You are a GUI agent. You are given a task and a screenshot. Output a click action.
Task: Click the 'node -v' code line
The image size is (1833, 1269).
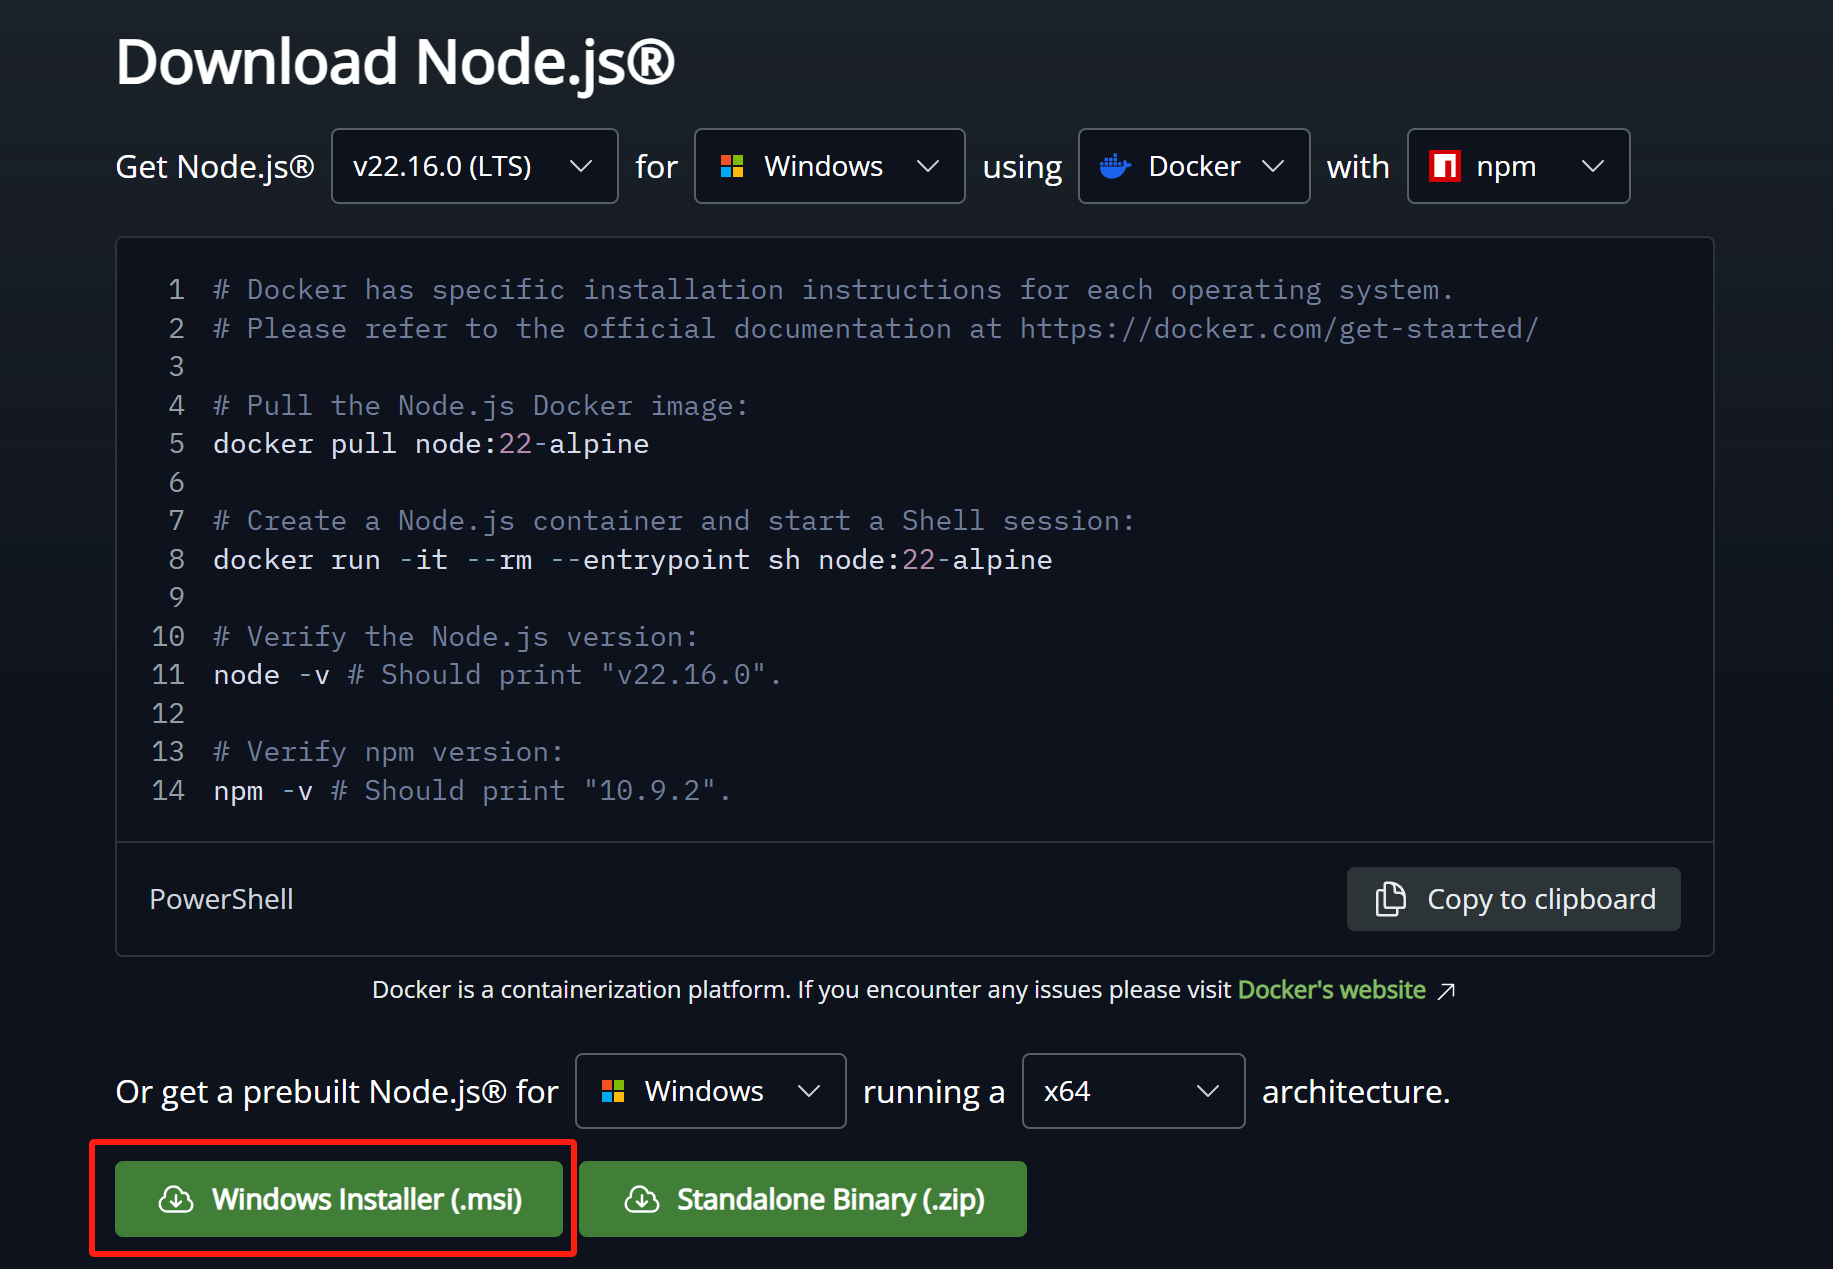click(497, 675)
